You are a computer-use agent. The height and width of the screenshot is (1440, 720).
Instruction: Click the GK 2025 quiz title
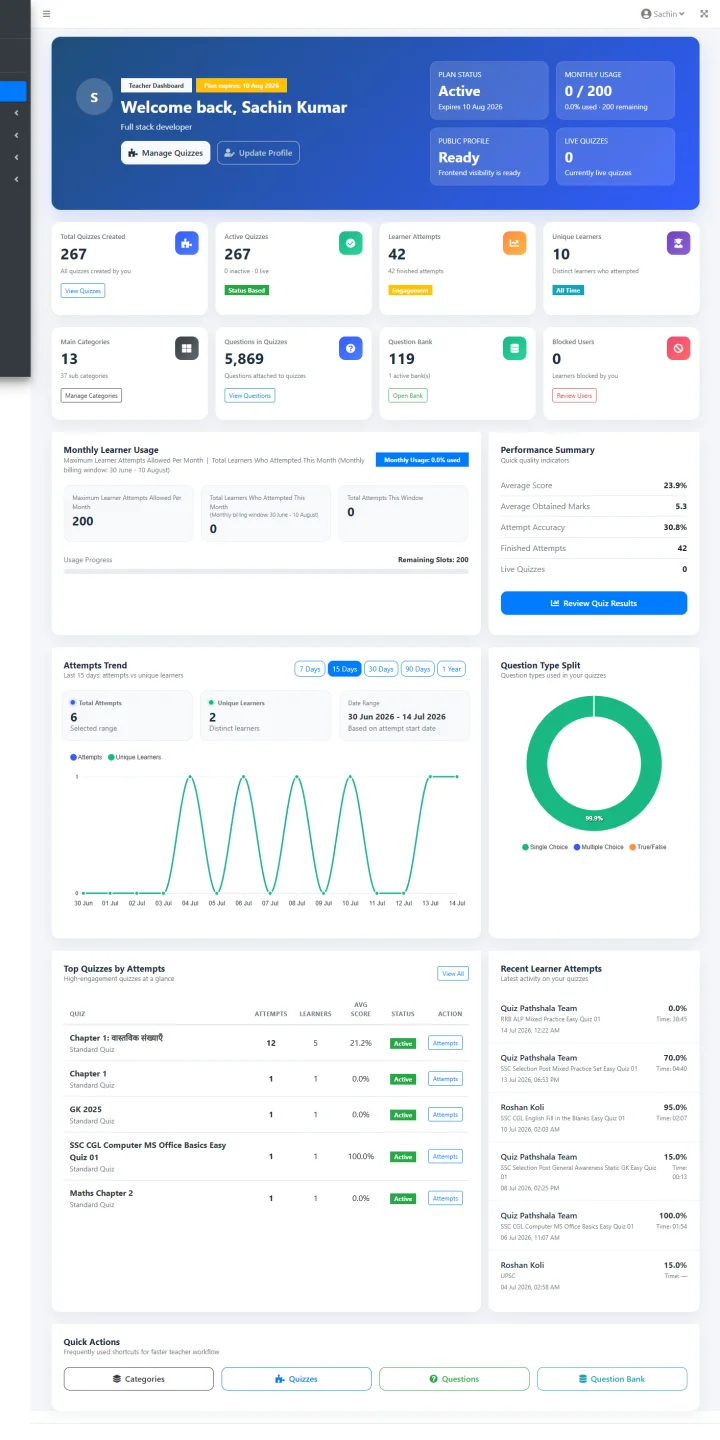86,1109
